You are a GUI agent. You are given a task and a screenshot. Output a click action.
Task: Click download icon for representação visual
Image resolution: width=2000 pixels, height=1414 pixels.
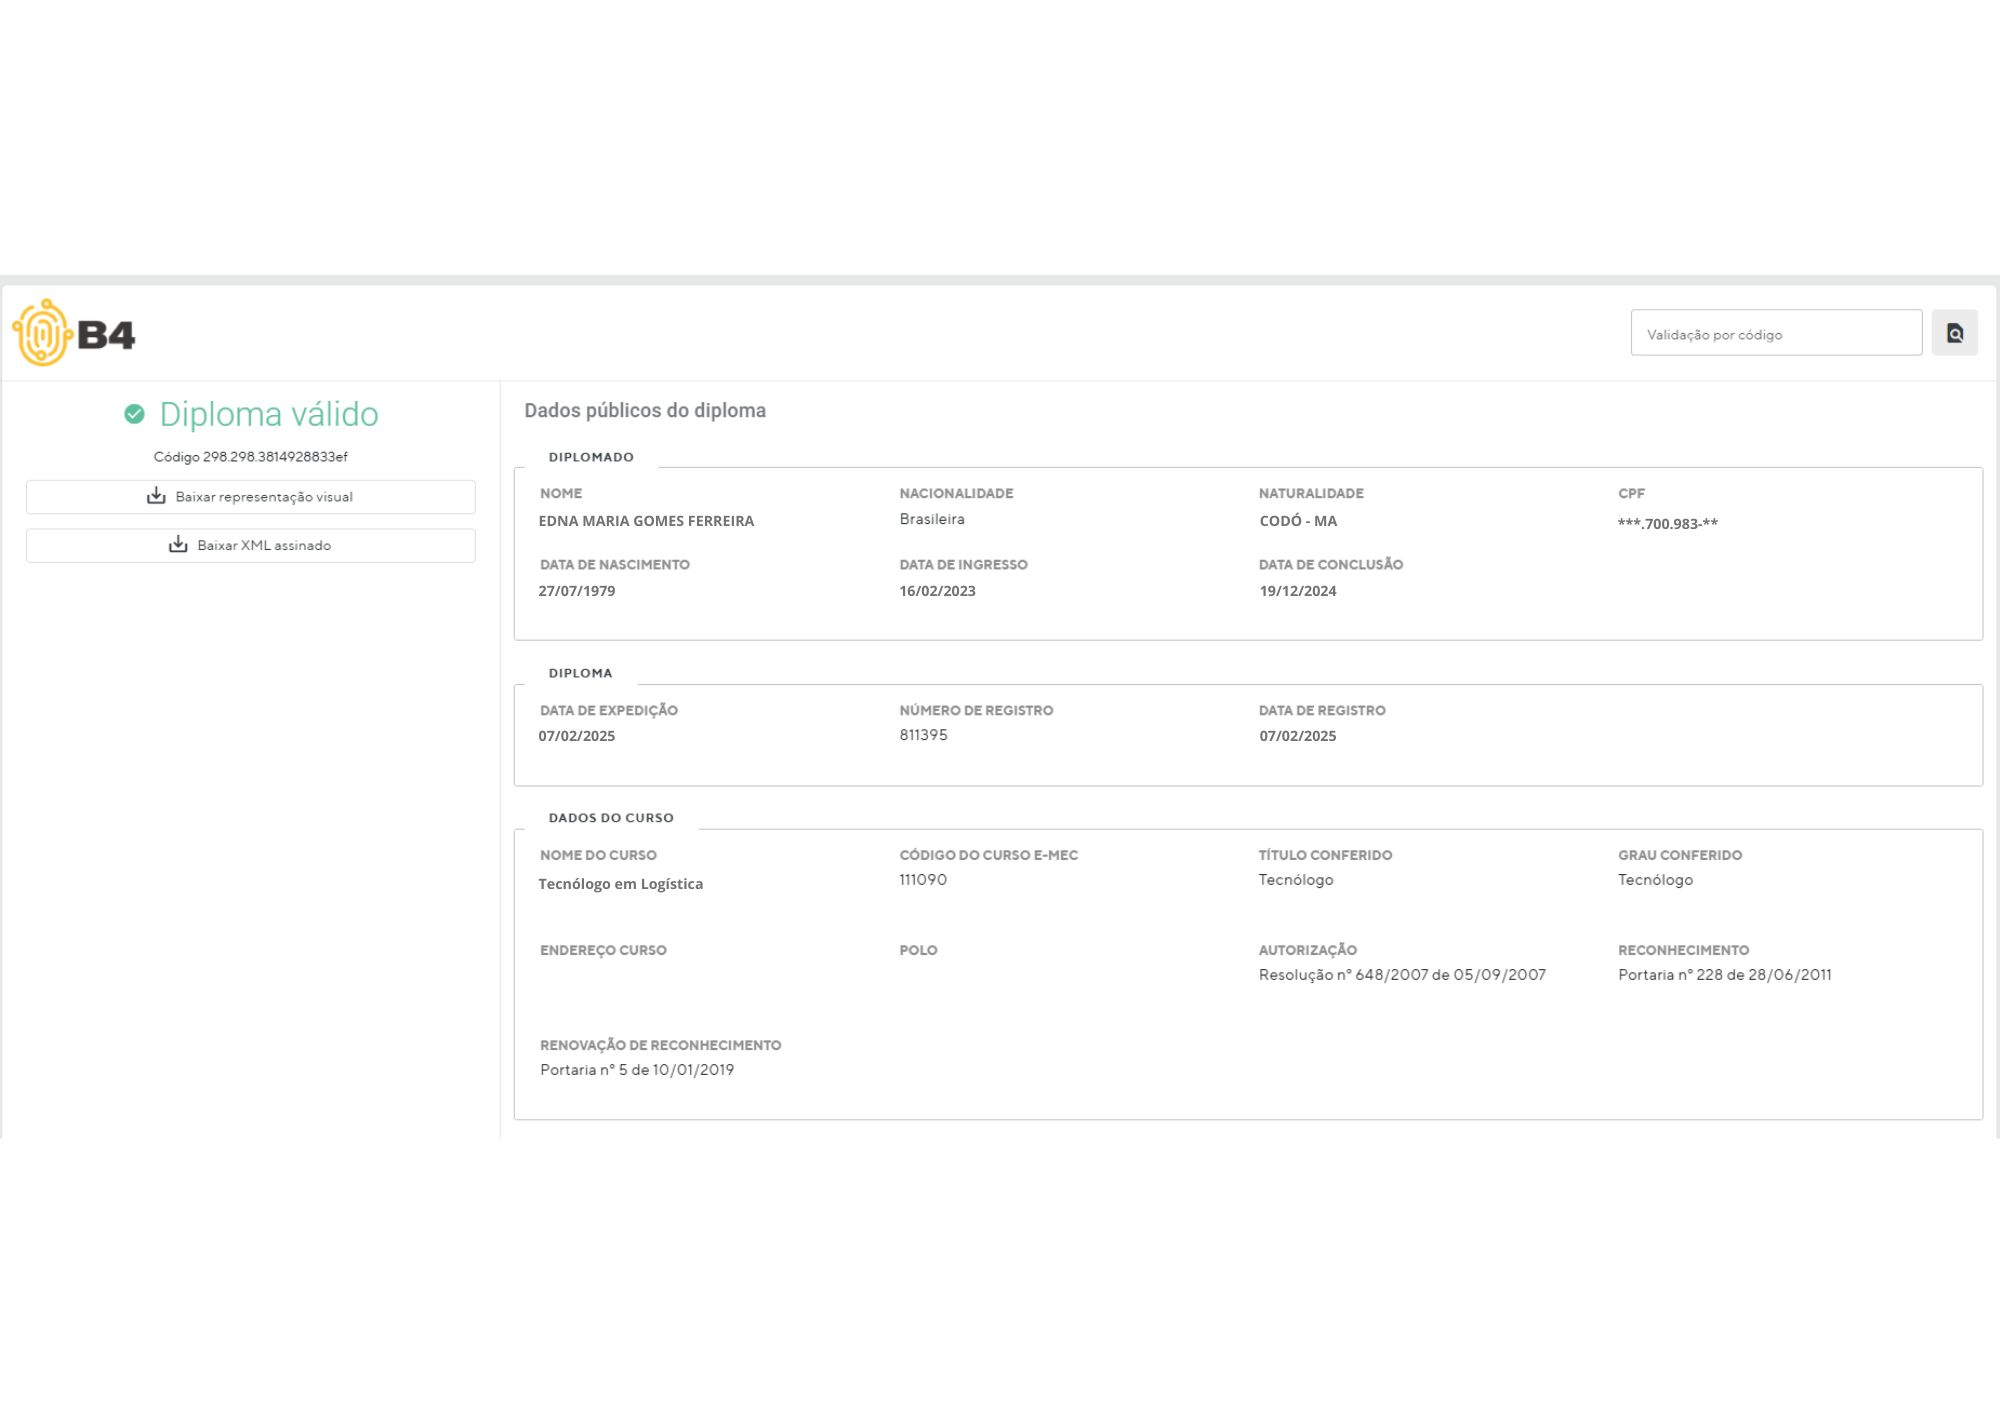point(156,496)
